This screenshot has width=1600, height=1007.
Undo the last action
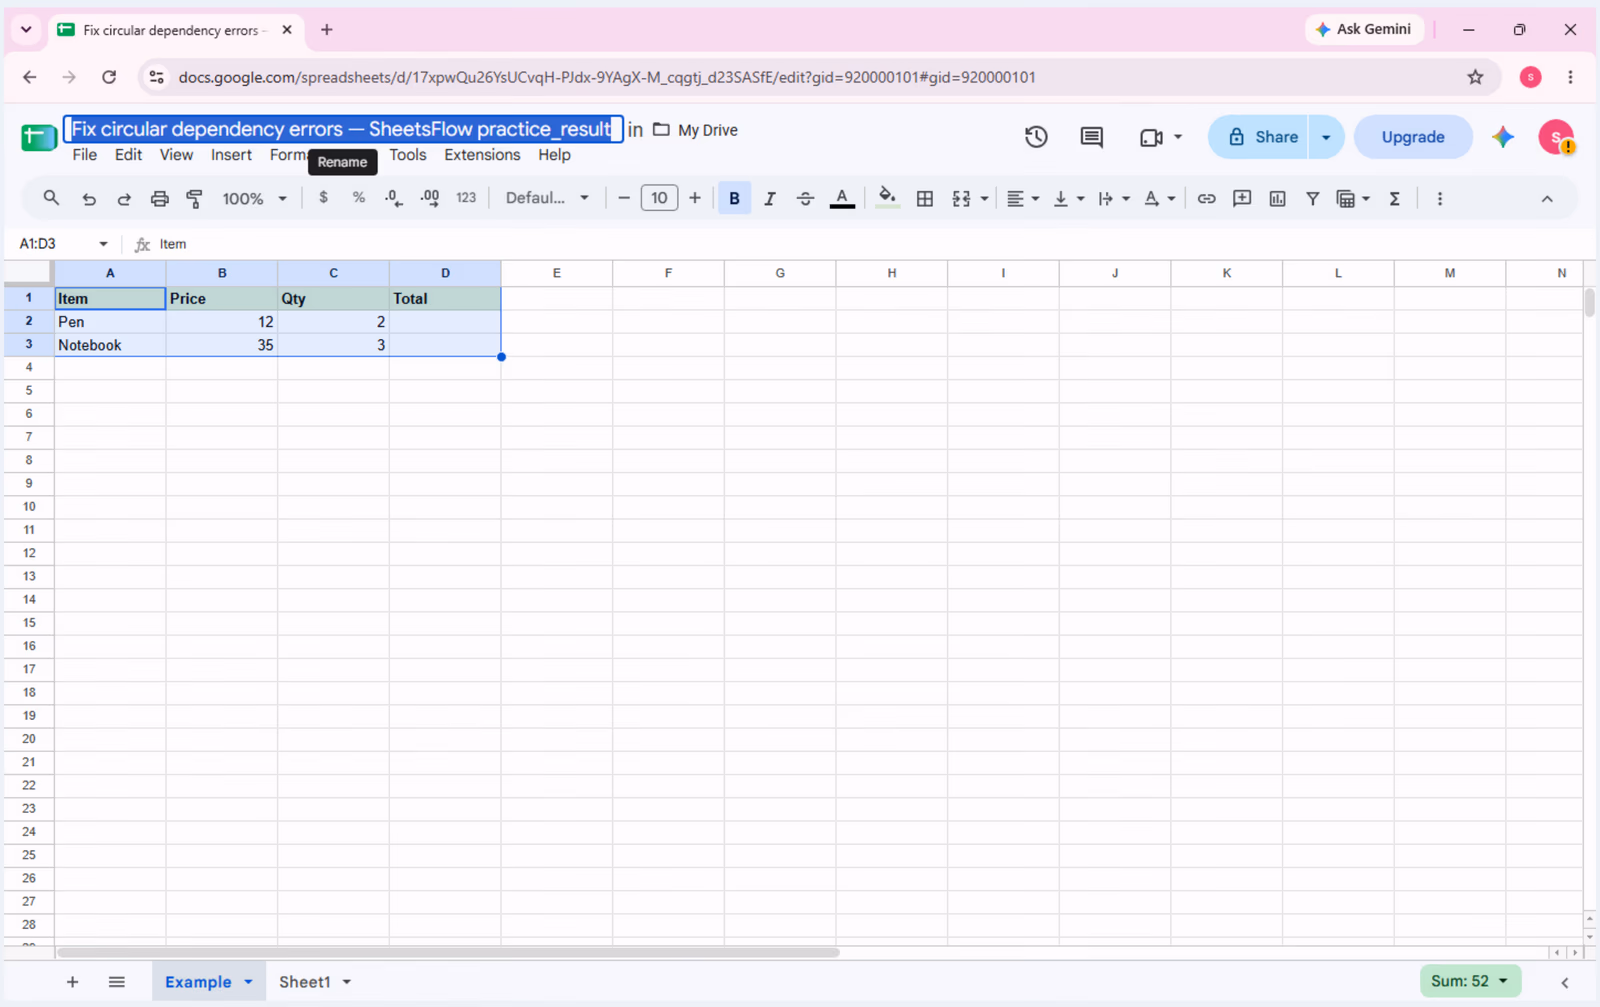pyautogui.click(x=89, y=198)
